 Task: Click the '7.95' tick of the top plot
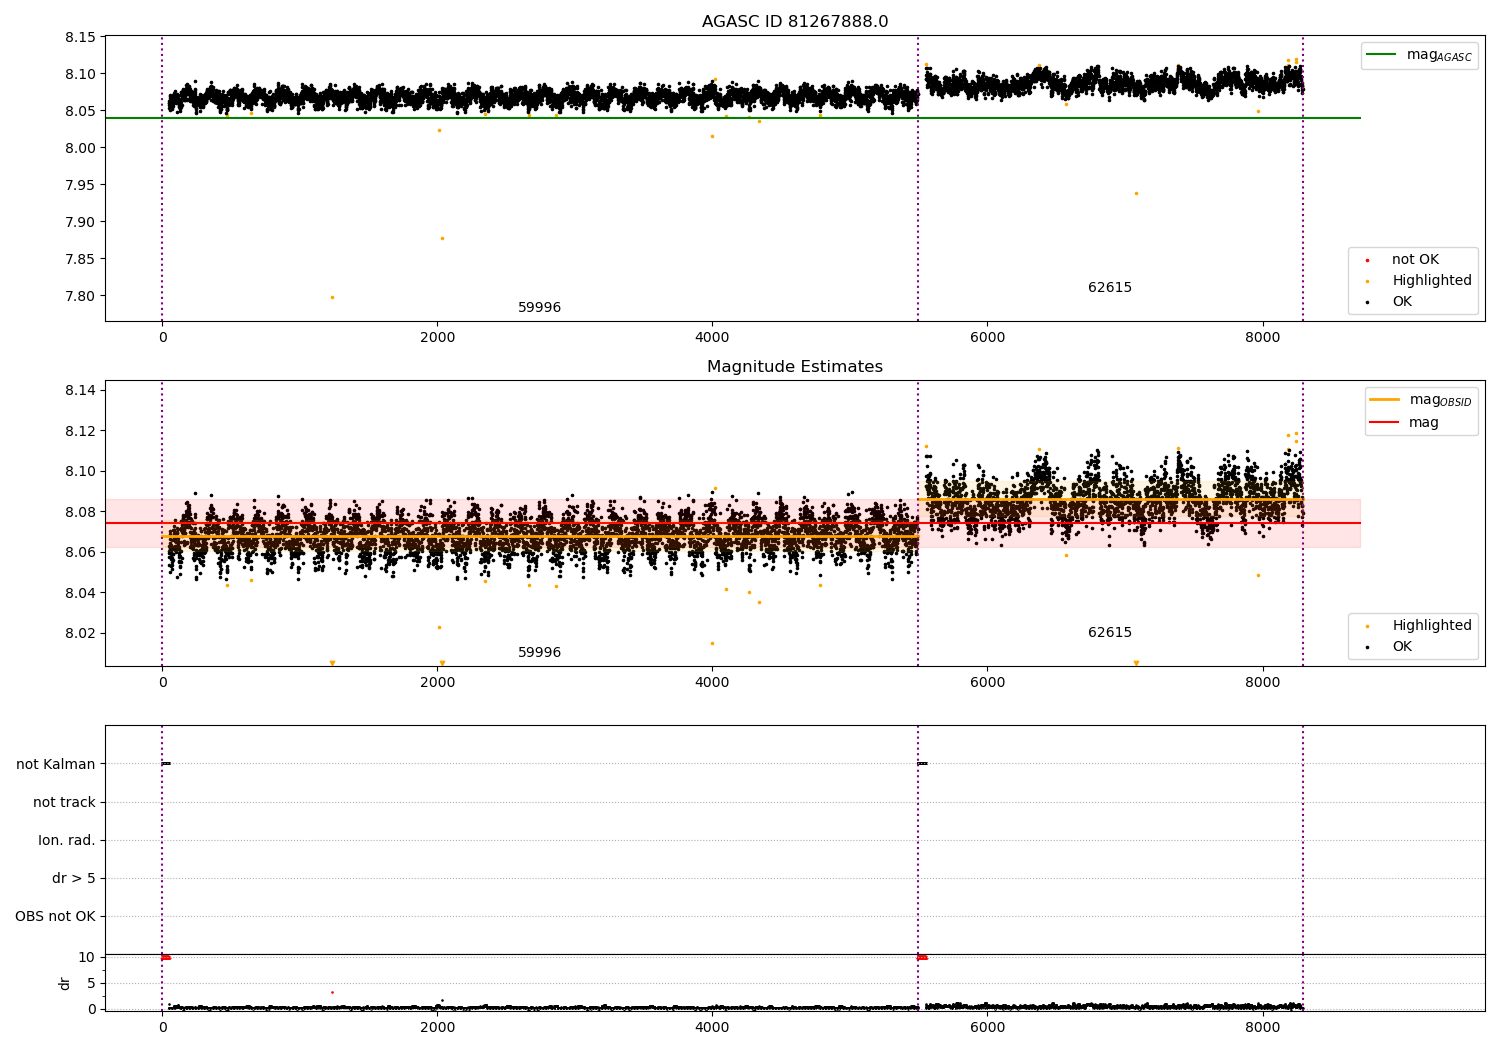point(80,185)
